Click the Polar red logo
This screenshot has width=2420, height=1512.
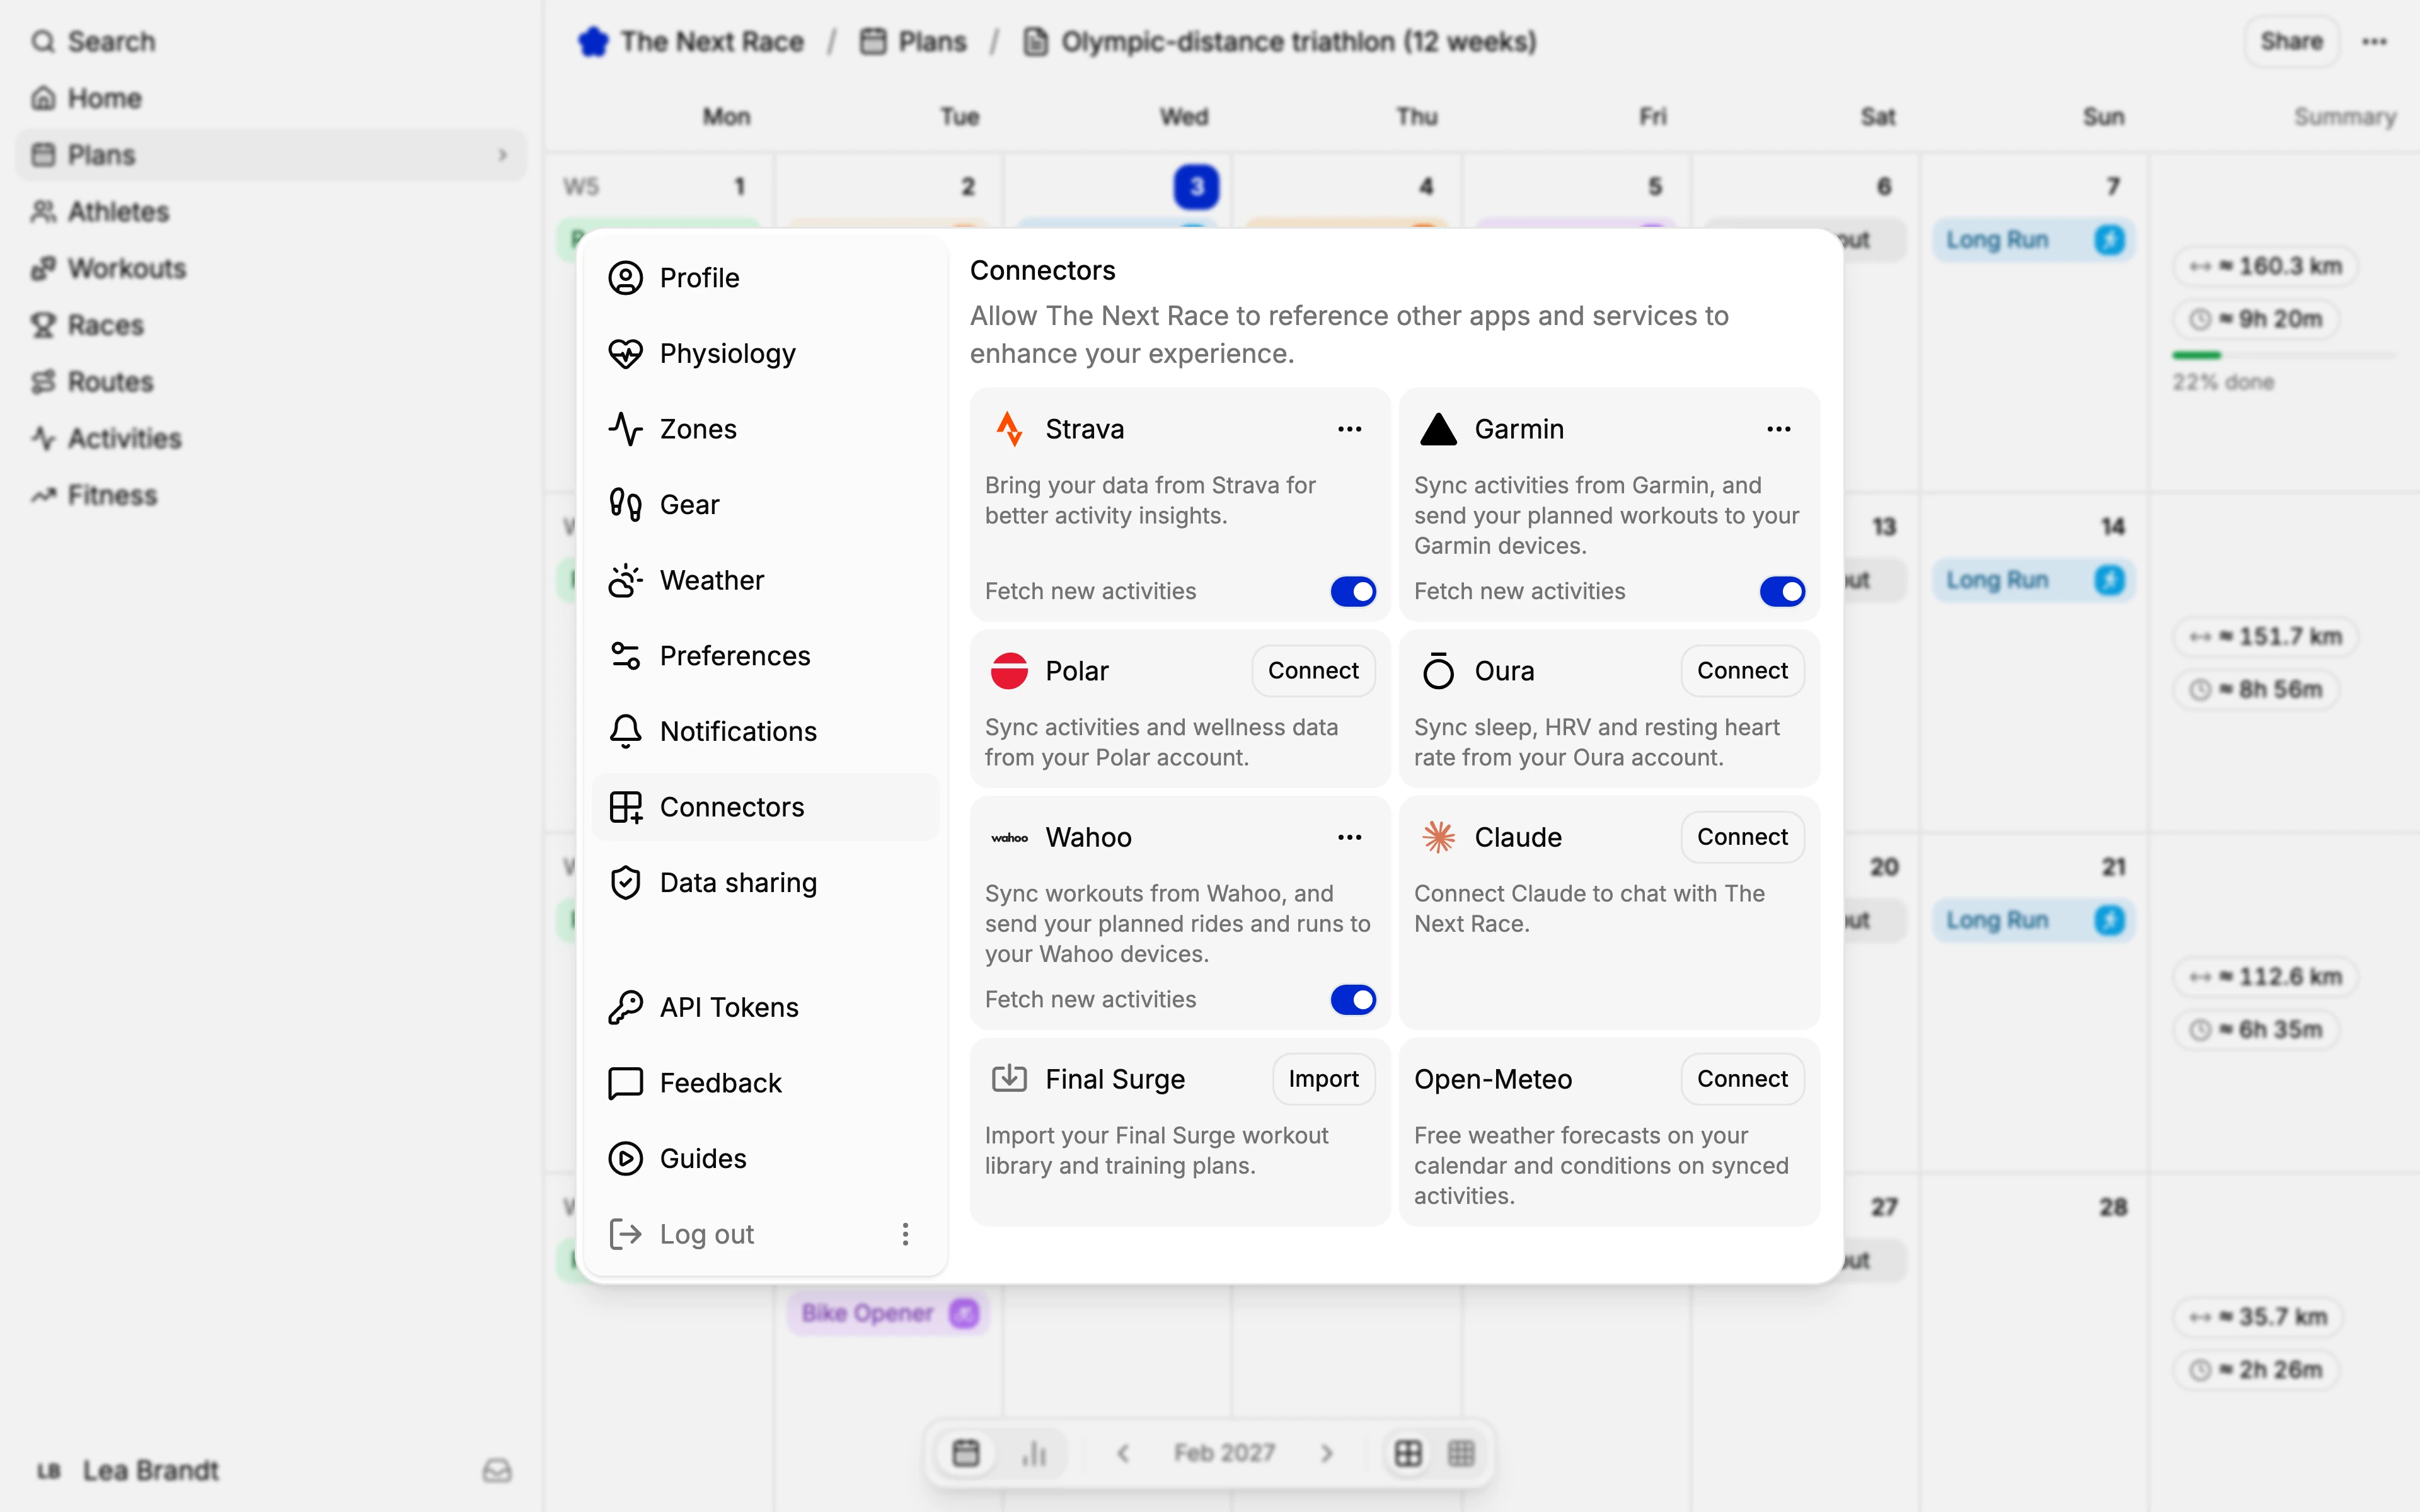pos(1009,671)
